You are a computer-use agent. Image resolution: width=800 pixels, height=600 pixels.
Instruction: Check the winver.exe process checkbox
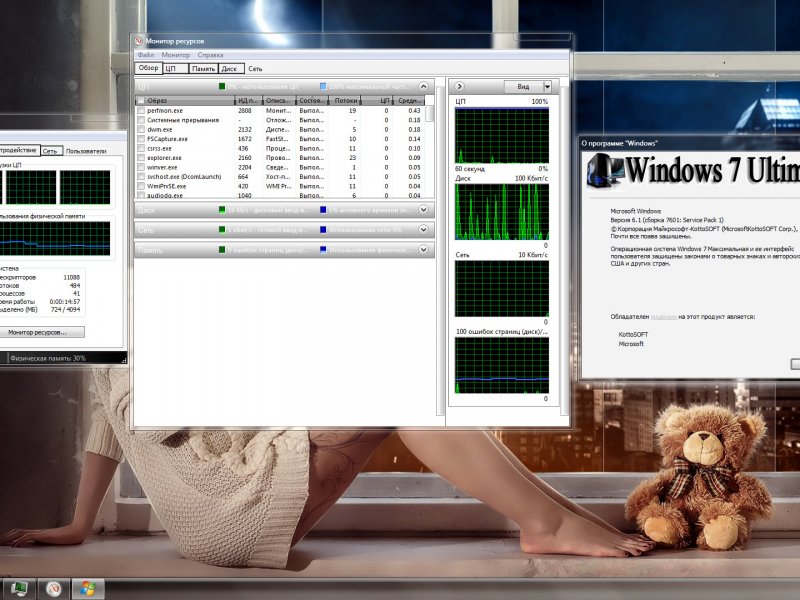point(141,167)
